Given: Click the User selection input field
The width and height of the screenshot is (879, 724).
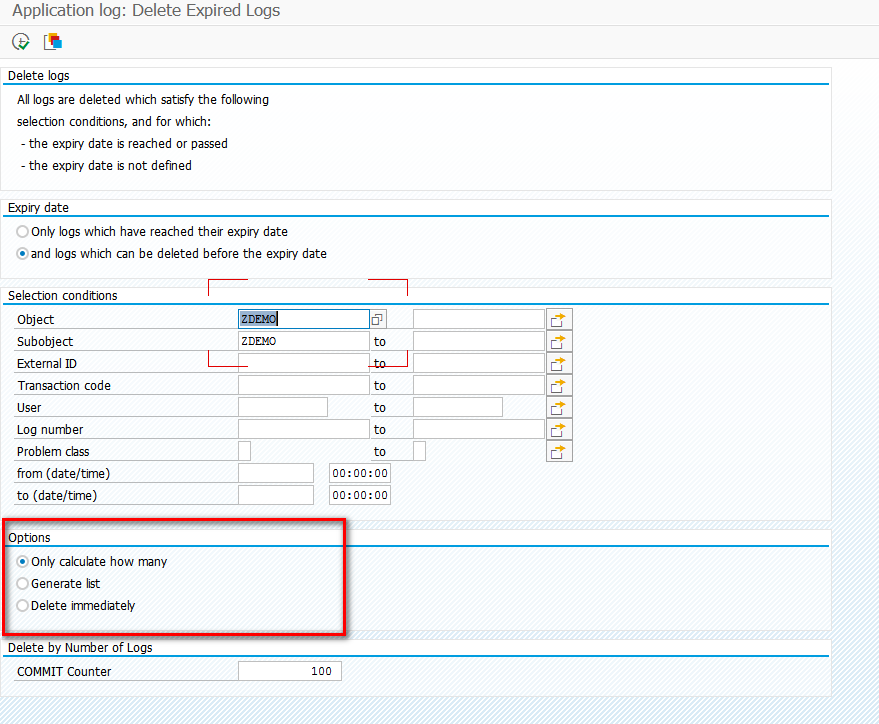Looking at the screenshot, I should (283, 406).
